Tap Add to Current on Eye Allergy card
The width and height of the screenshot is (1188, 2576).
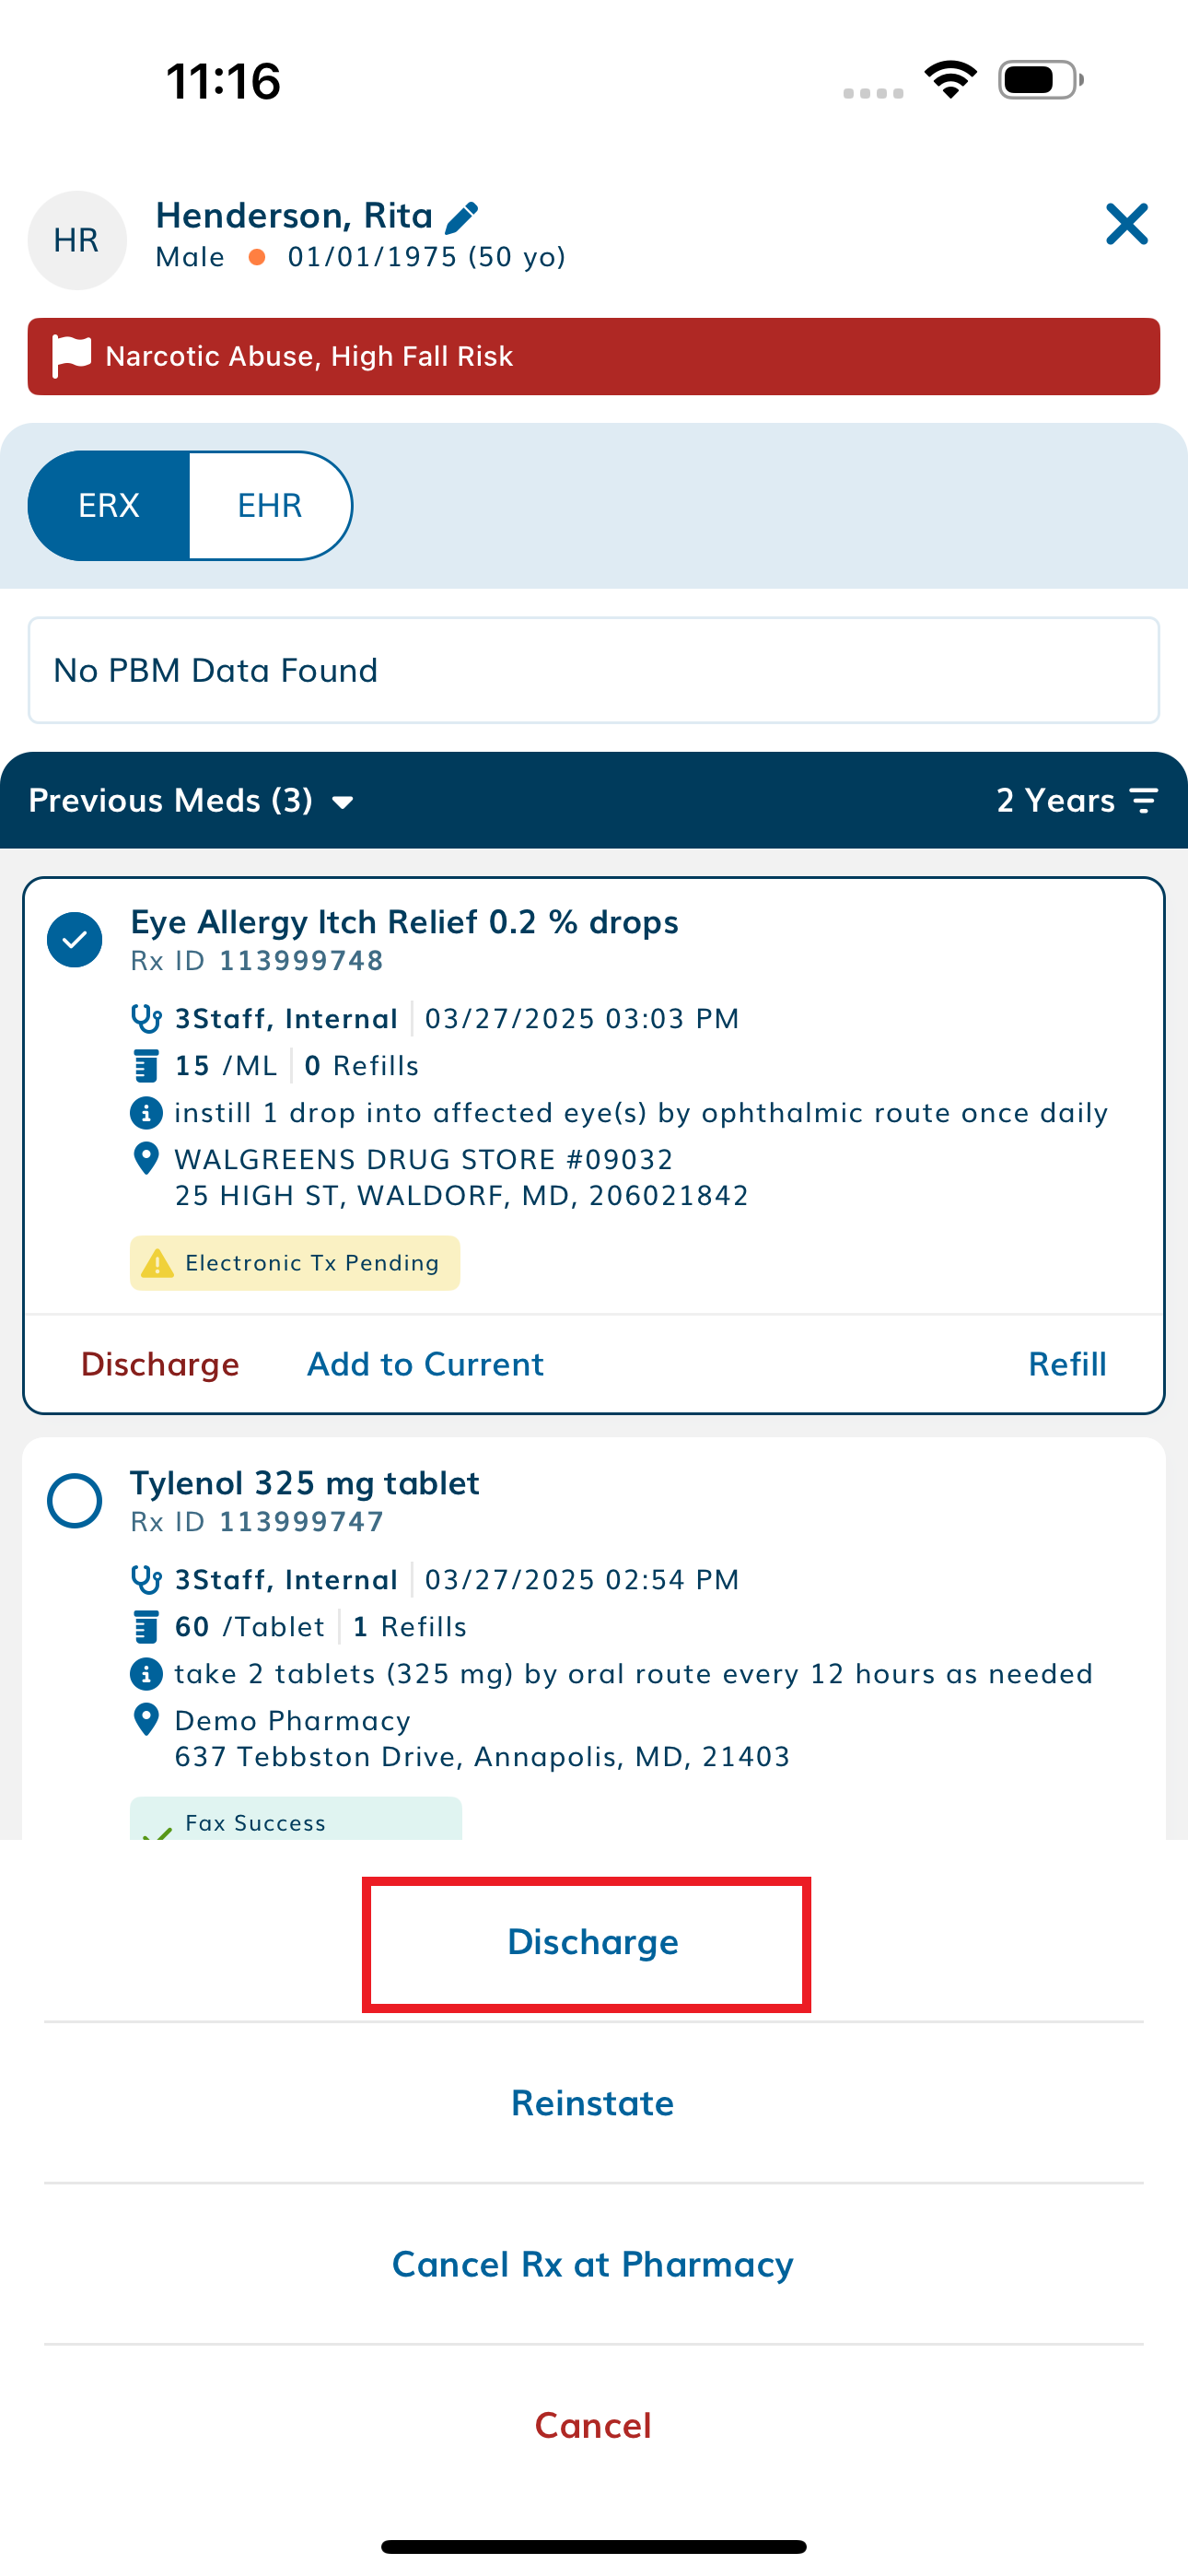(426, 1364)
